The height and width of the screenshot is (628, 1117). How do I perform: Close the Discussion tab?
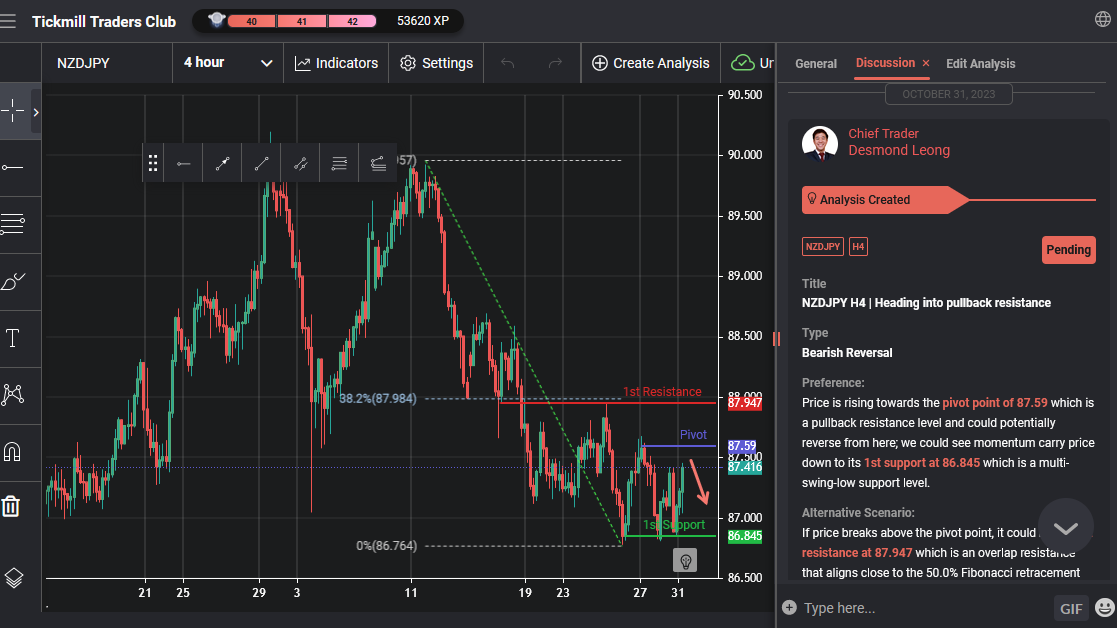point(926,63)
